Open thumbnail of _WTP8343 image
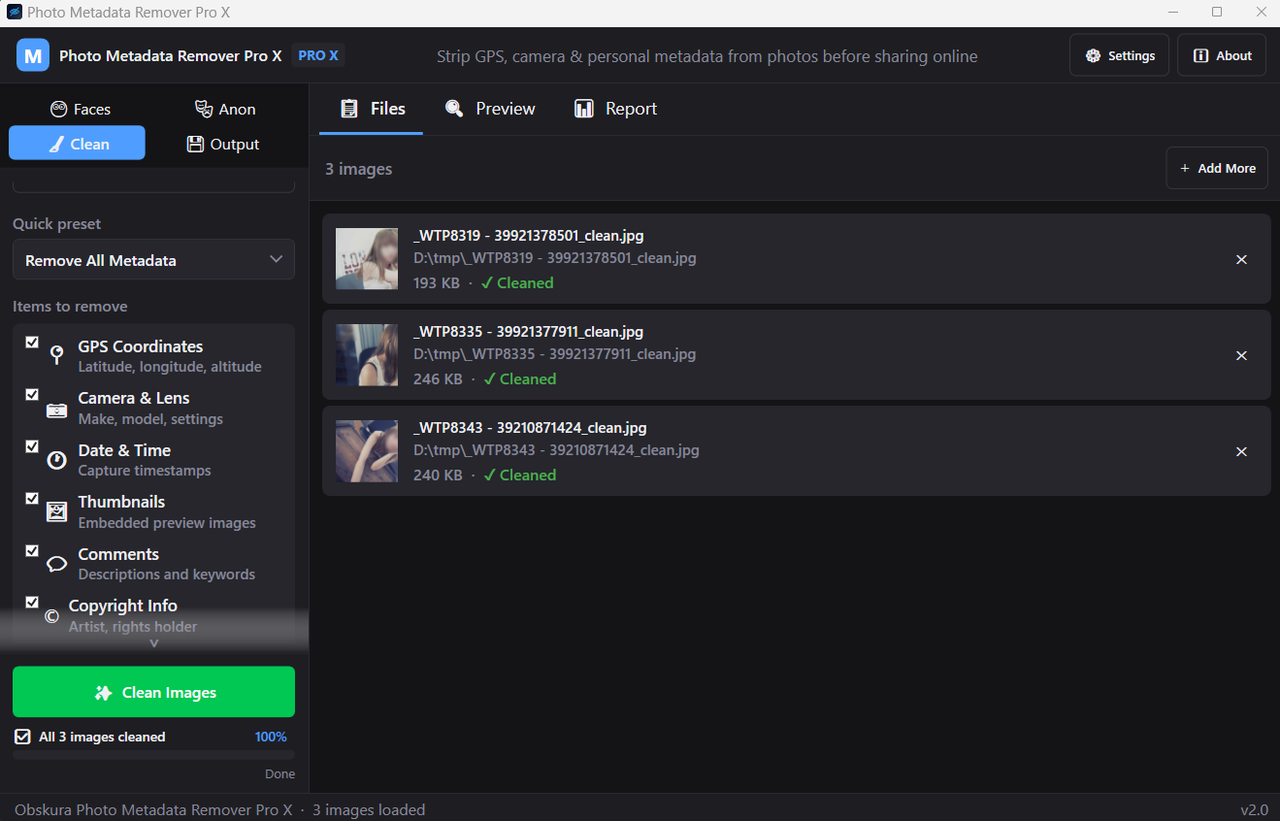Image resolution: width=1280 pixels, height=821 pixels. click(x=367, y=451)
